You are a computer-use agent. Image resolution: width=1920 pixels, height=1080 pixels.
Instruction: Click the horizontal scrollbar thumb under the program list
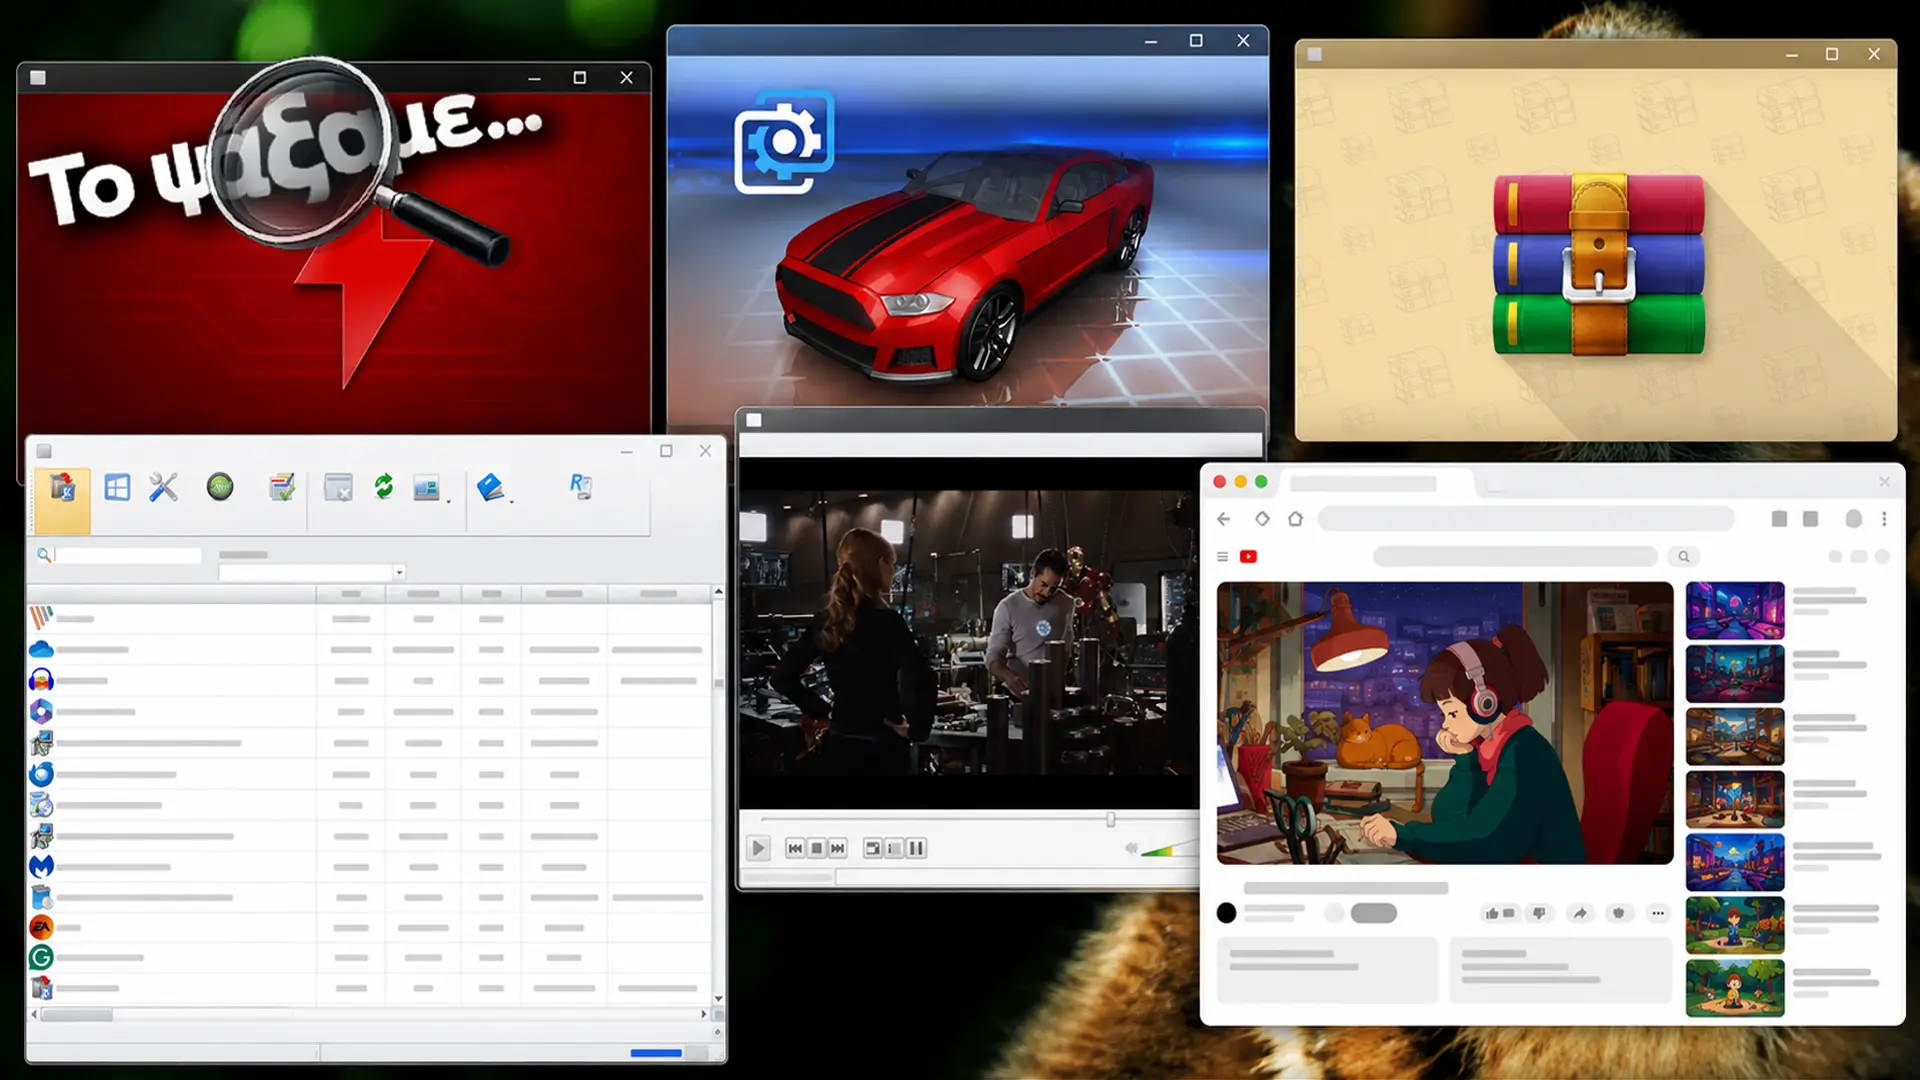tap(77, 1014)
